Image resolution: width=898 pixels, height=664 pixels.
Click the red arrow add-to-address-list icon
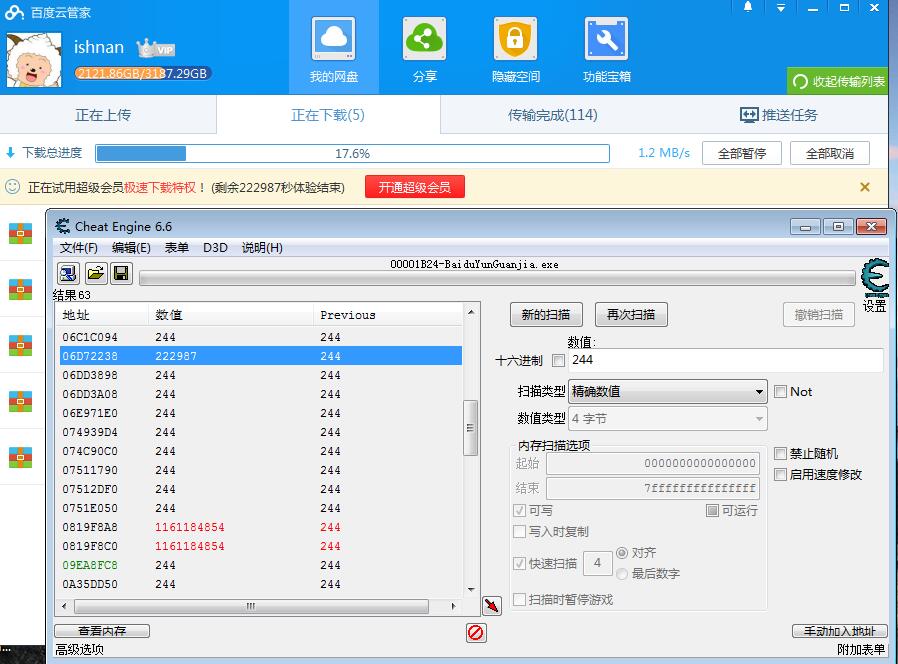[x=492, y=606]
